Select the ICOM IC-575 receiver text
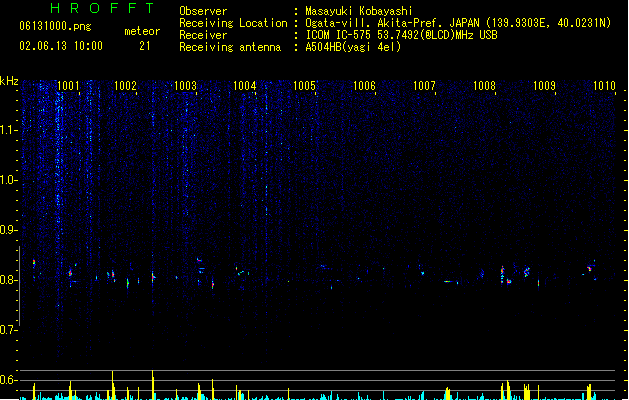The image size is (629, 400). click(401, 35)
